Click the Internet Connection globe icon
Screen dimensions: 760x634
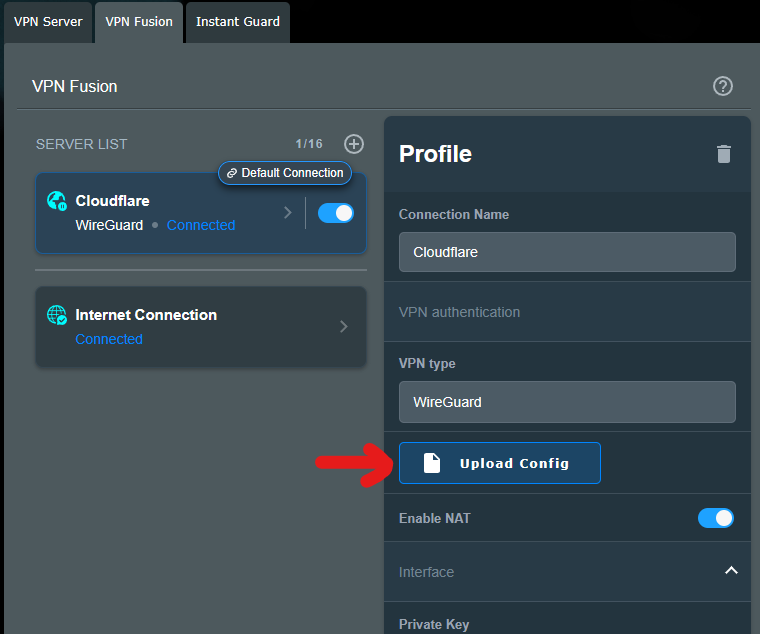point(57,315)
